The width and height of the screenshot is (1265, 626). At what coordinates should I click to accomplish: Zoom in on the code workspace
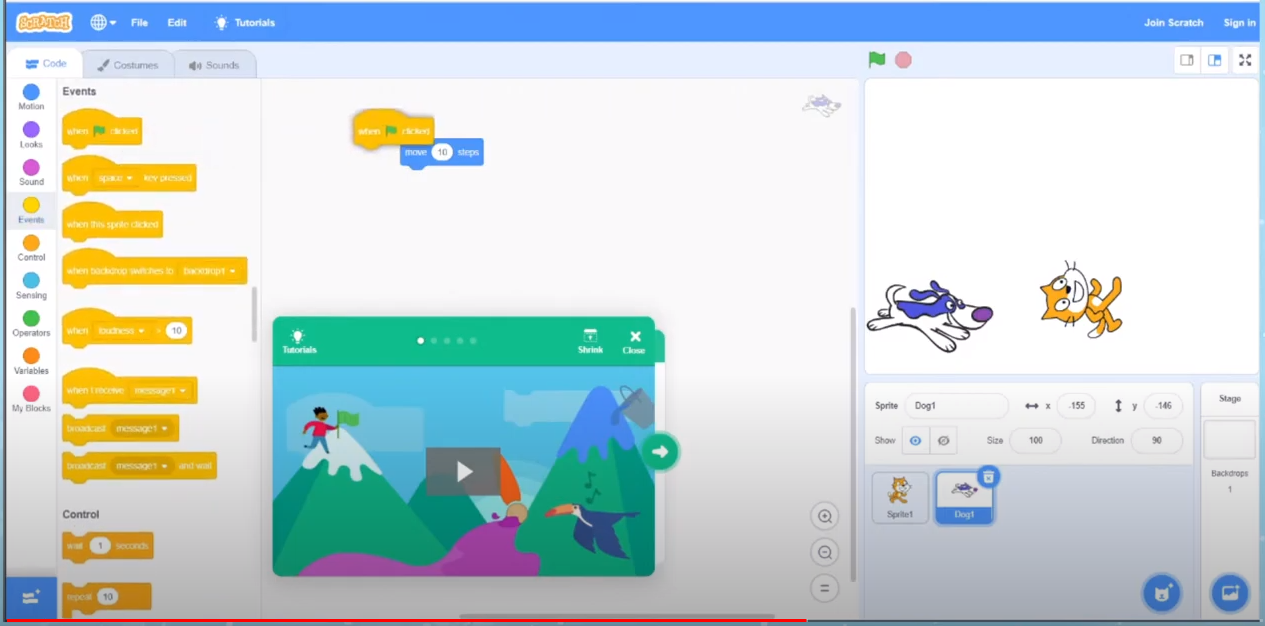click(x=825, y=516)
